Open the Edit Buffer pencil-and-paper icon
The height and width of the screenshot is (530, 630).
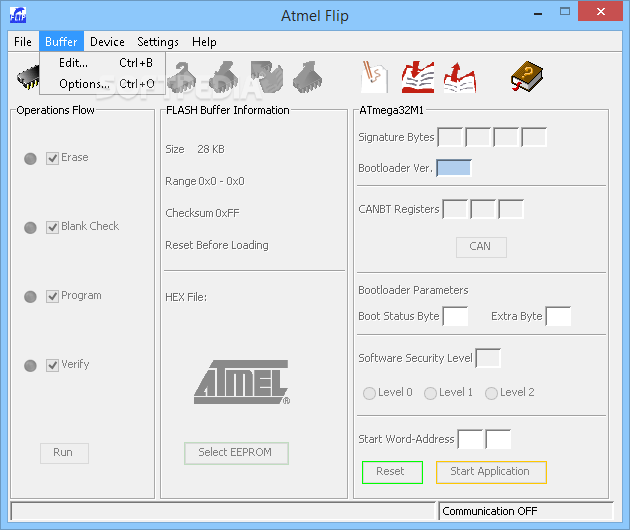point(374,77)
